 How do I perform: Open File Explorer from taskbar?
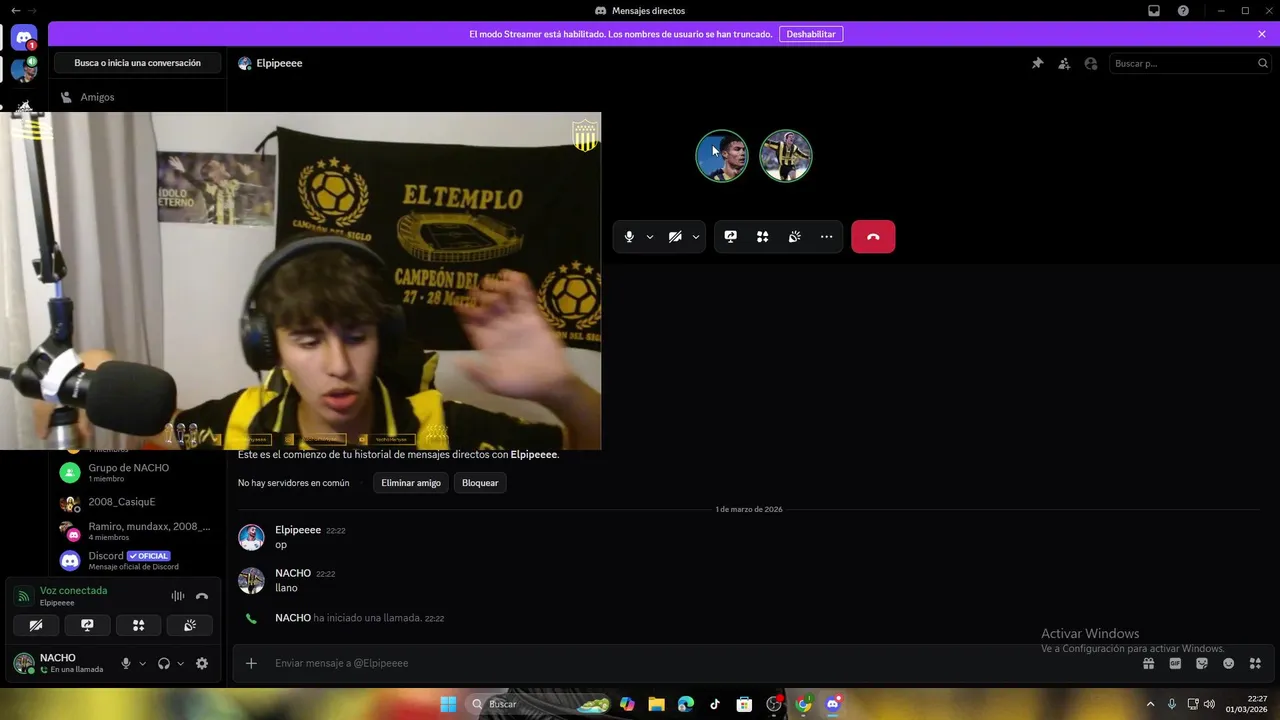point(656,704)
